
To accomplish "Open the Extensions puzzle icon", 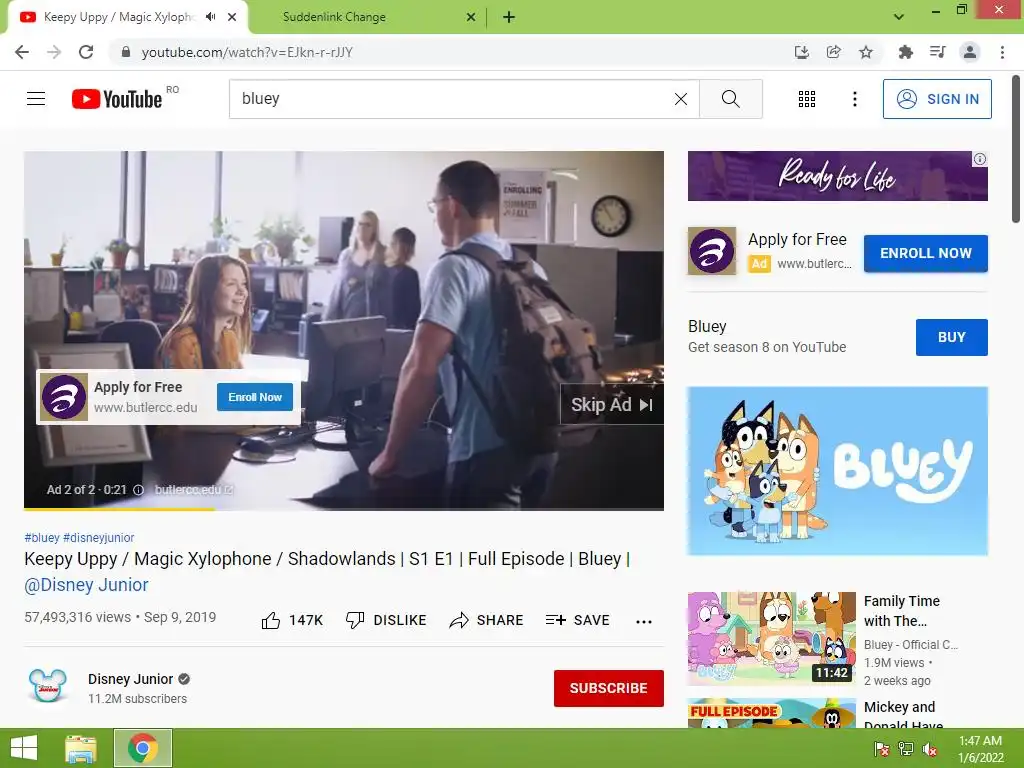I will tap(905, 52).
